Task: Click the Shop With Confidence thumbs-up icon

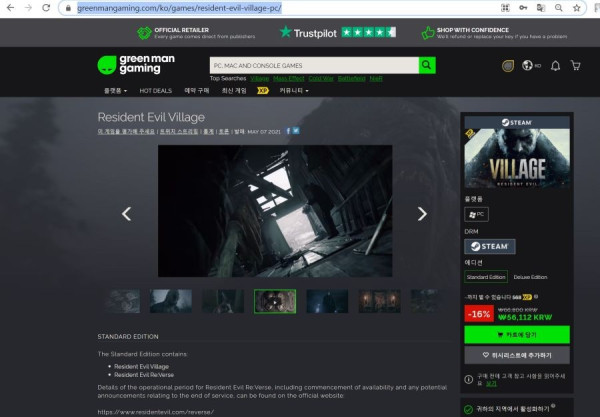Action: tap(428, 33)
